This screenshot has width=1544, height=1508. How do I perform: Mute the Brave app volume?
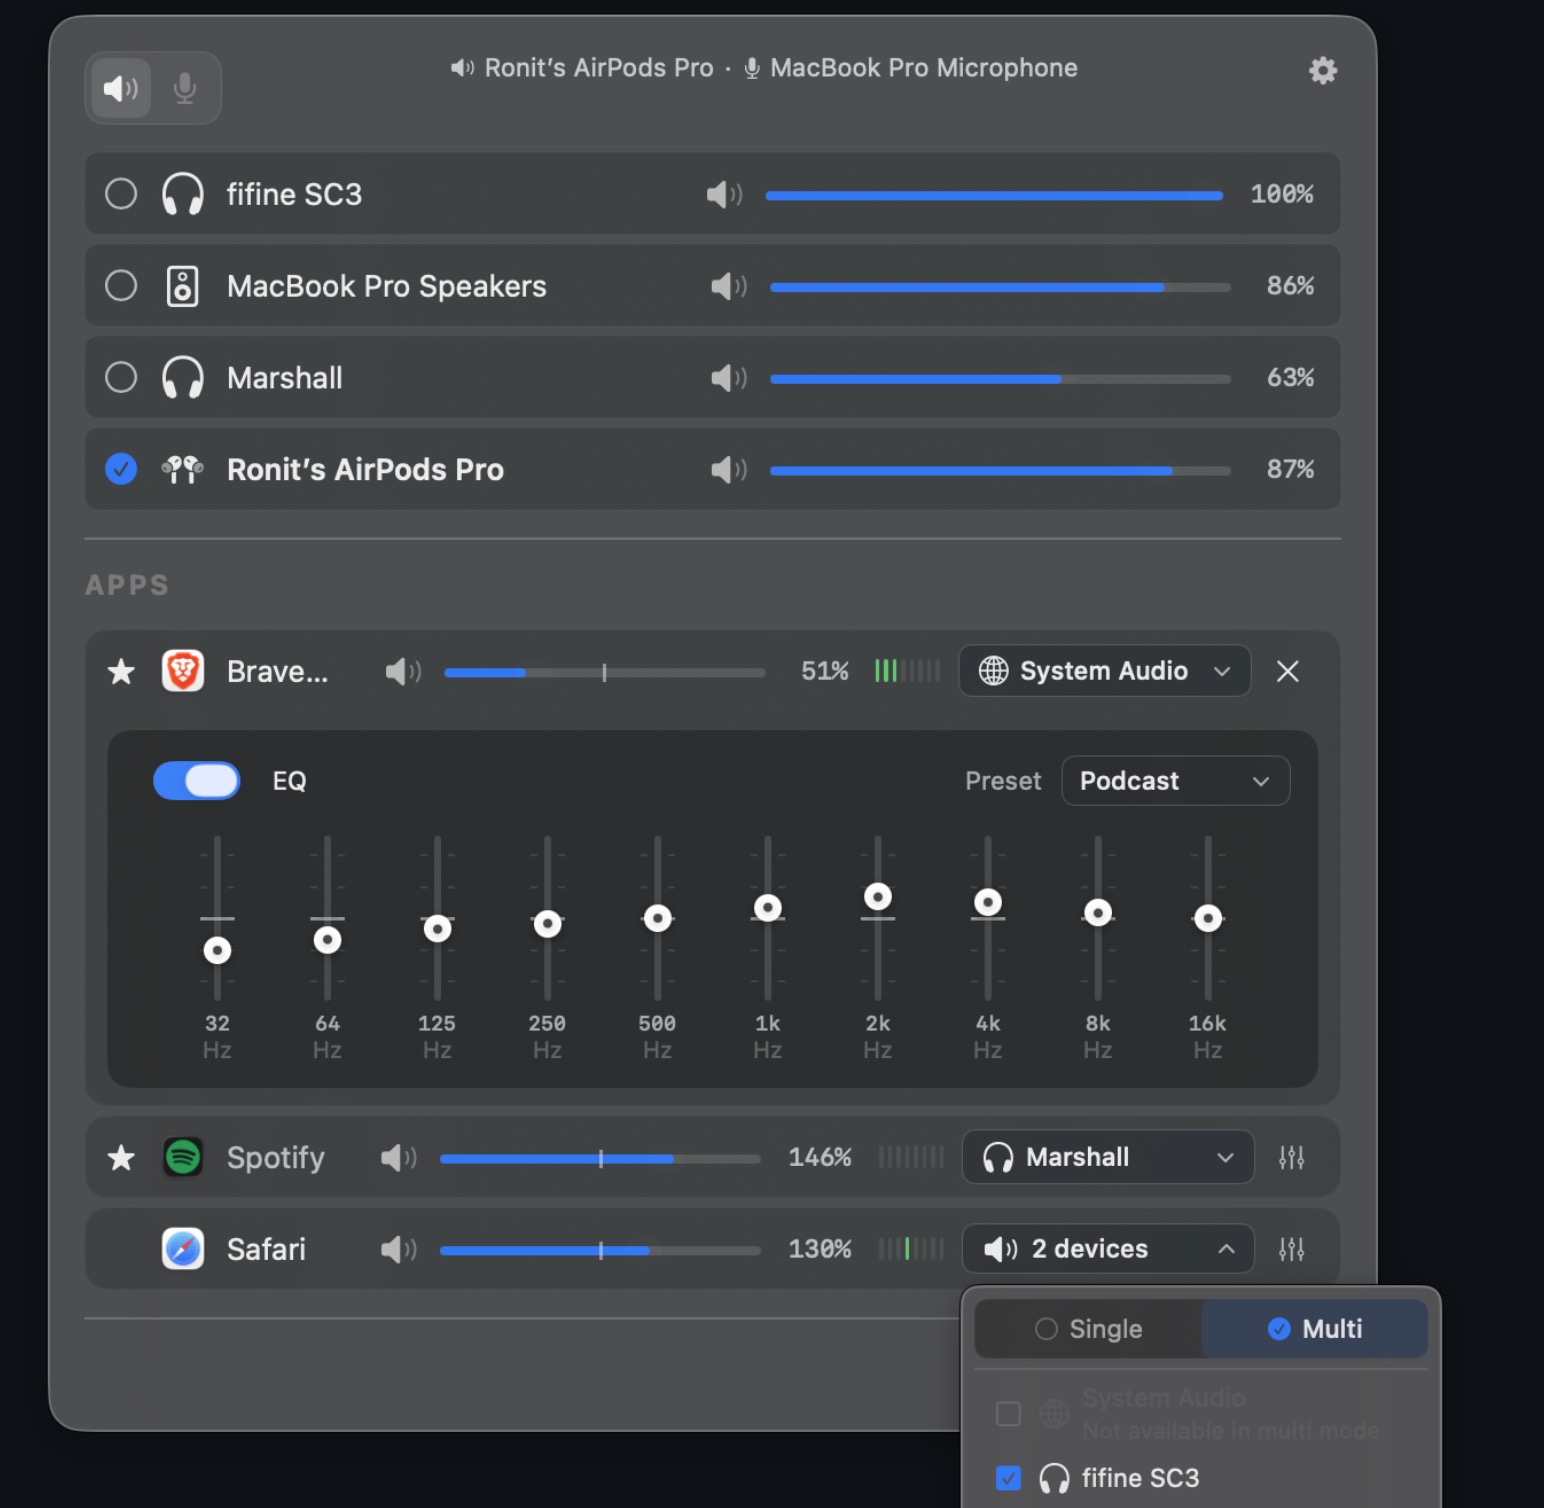(403, 672)
